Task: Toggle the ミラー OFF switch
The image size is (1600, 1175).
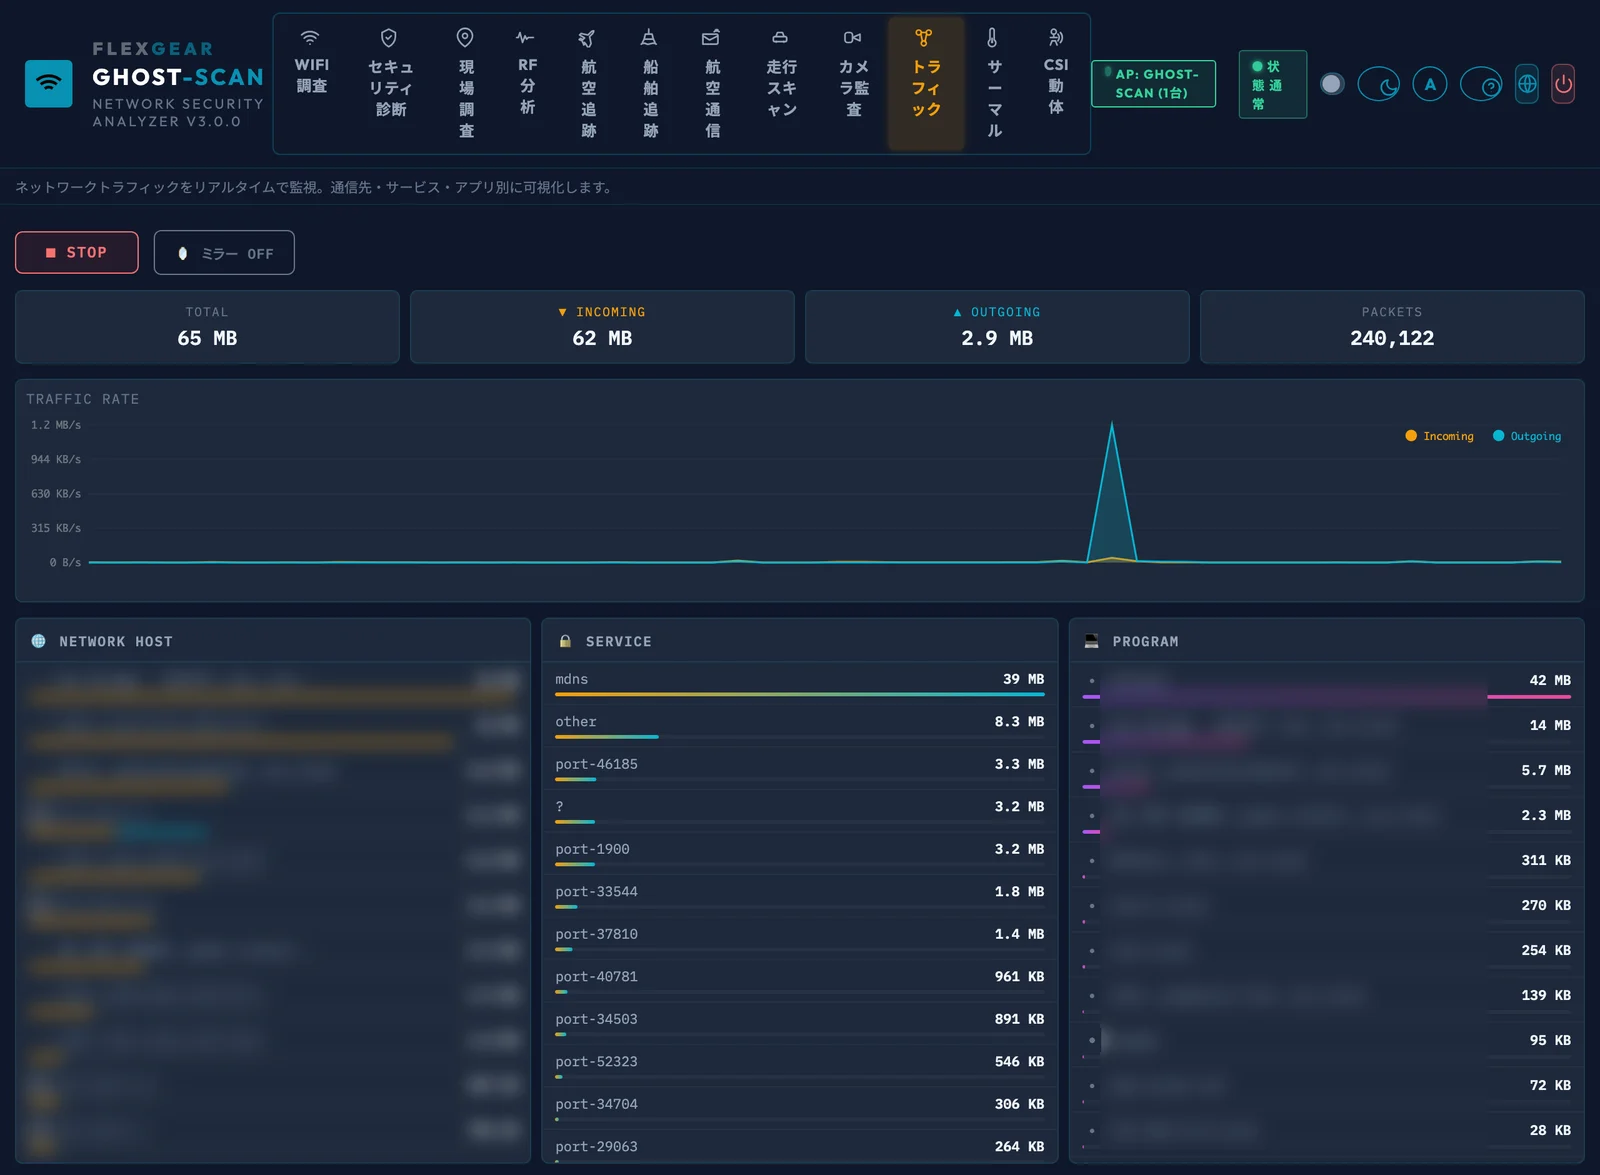Action: pyautogui.click(x=224, y=253)
